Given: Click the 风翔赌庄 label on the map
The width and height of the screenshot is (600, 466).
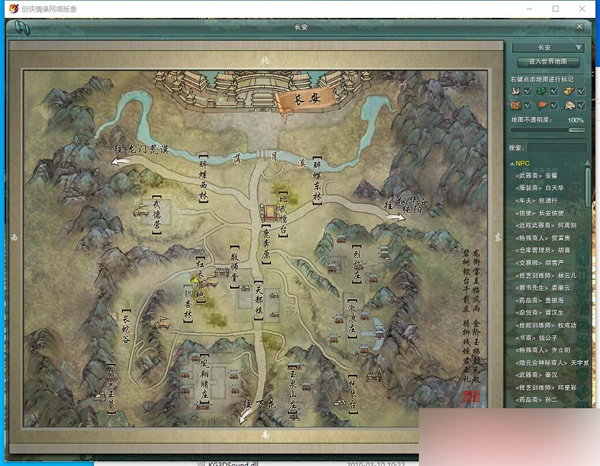Looking at the screenshot, I should coord(204,379).
